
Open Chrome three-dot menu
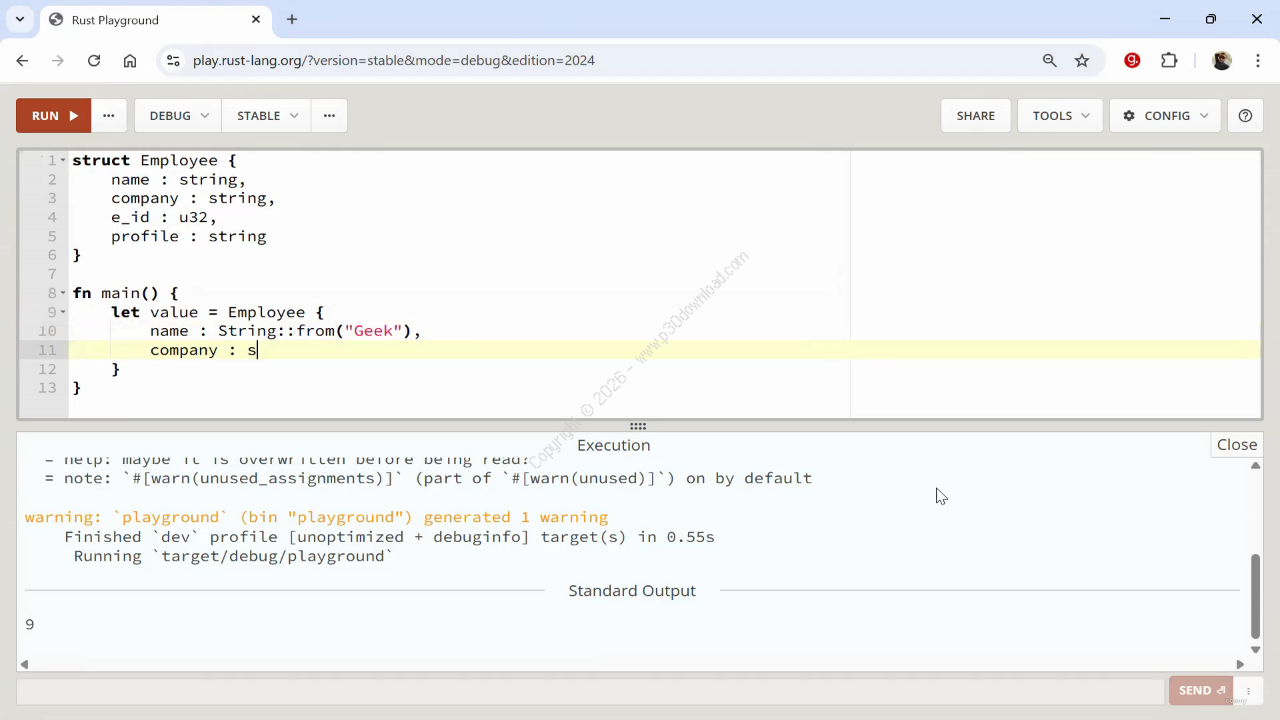[1257, 60]
